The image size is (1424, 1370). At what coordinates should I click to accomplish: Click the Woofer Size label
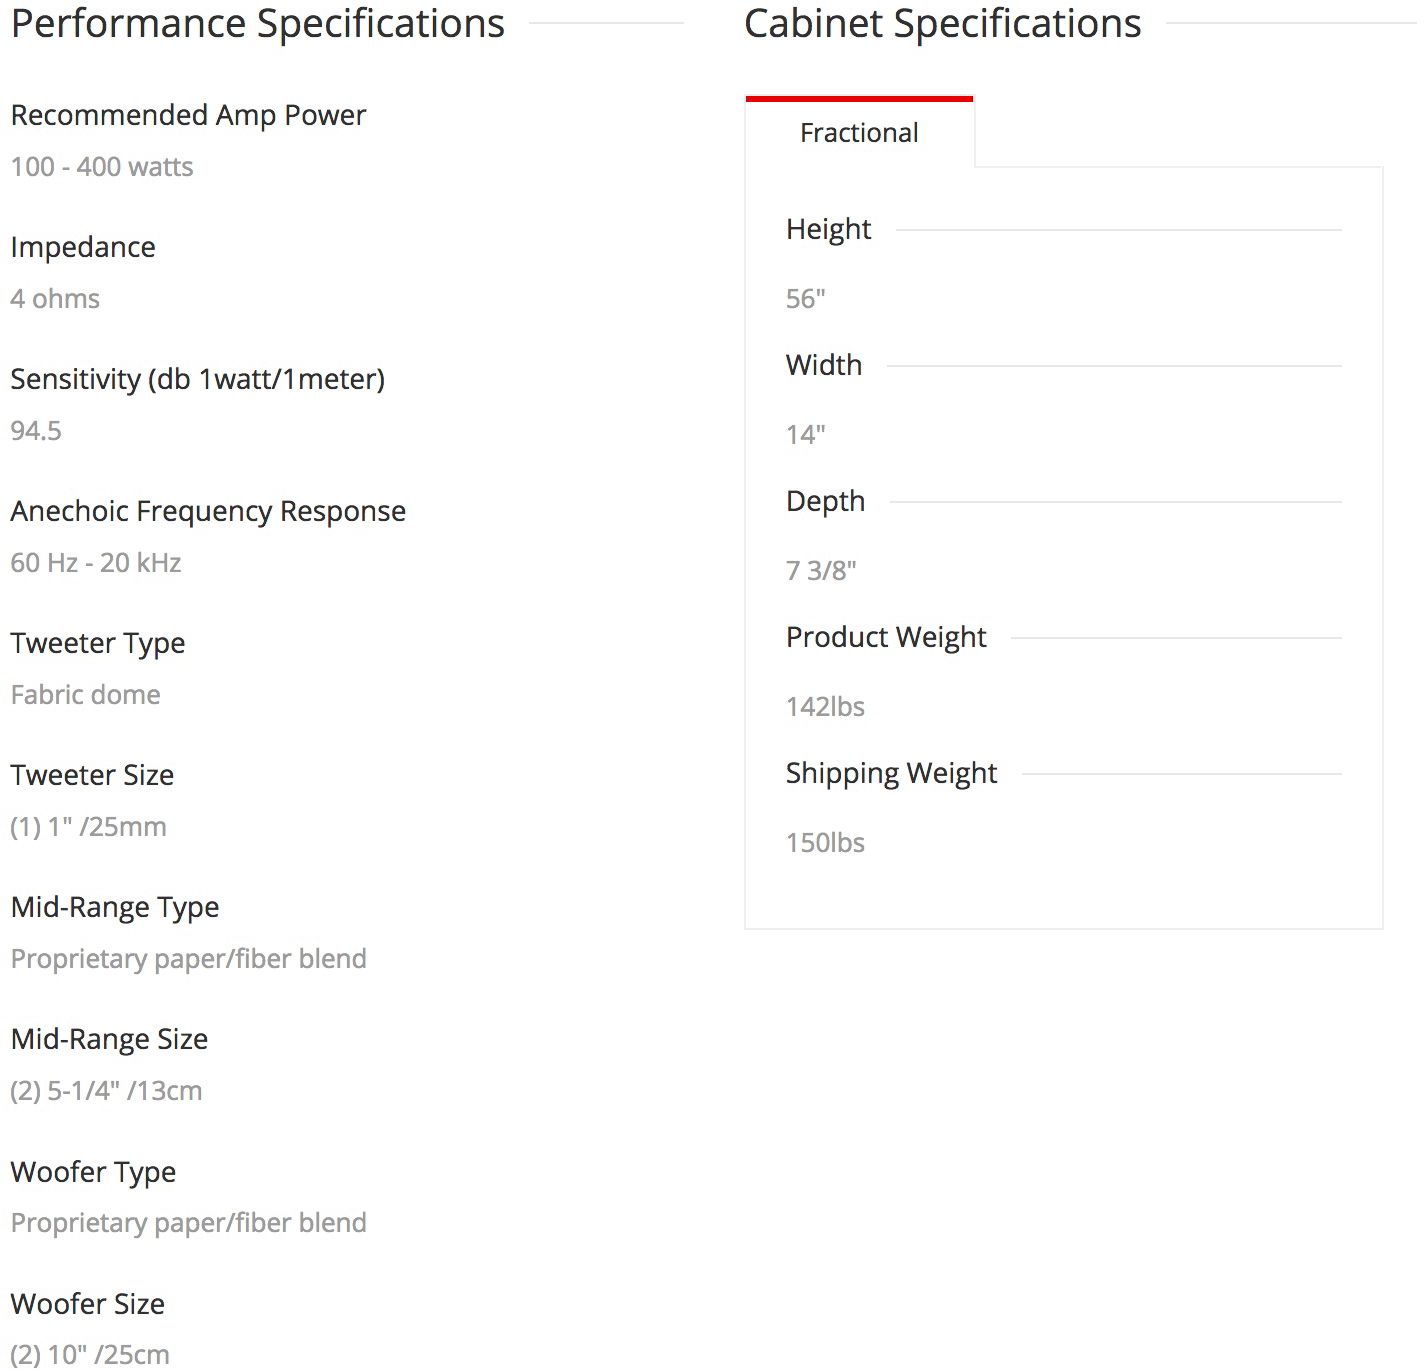88,1304
